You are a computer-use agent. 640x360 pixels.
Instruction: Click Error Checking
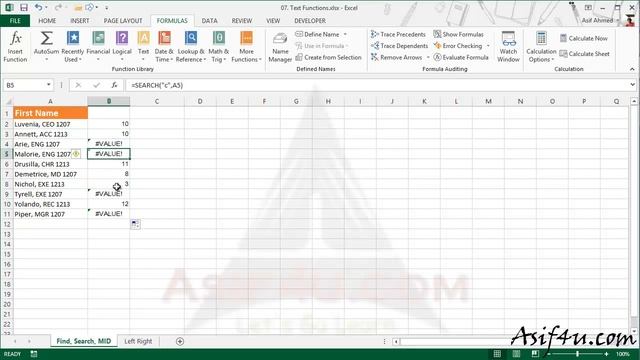(458, 46)
